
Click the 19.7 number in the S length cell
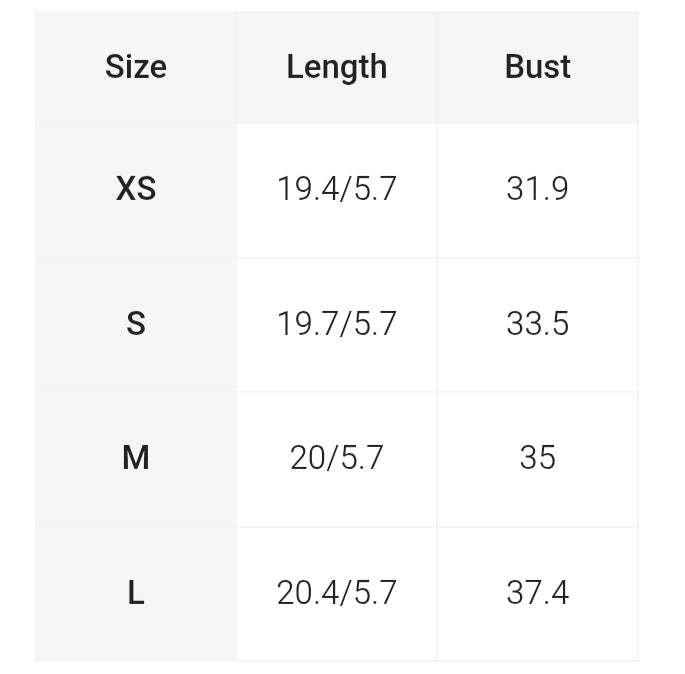(x=307, y=324)
